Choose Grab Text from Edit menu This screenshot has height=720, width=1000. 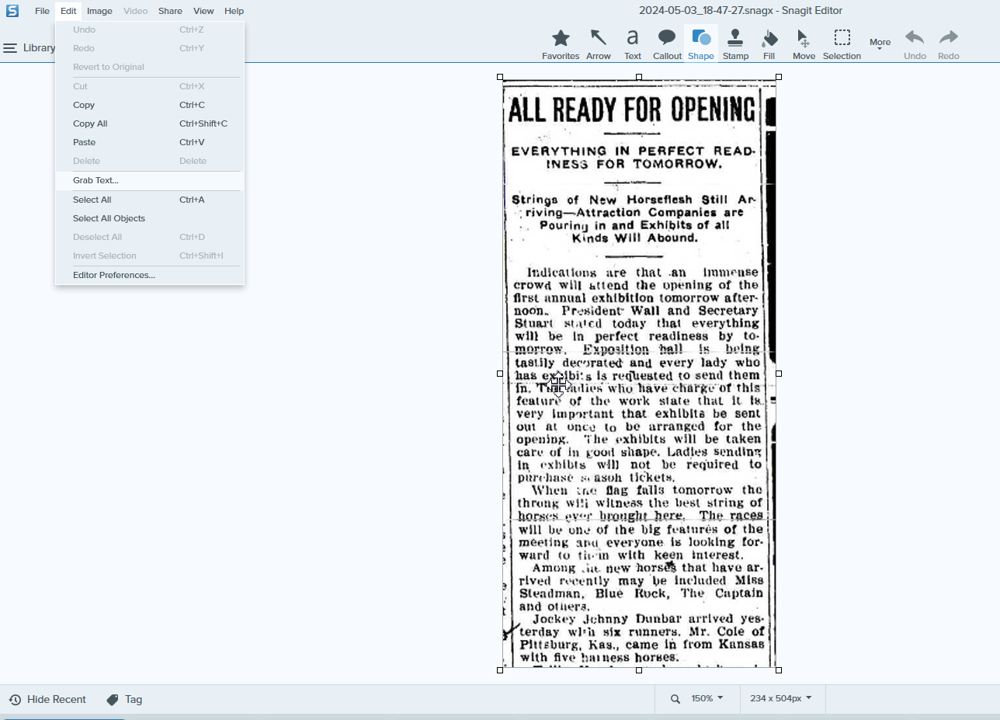click(95, 180)
